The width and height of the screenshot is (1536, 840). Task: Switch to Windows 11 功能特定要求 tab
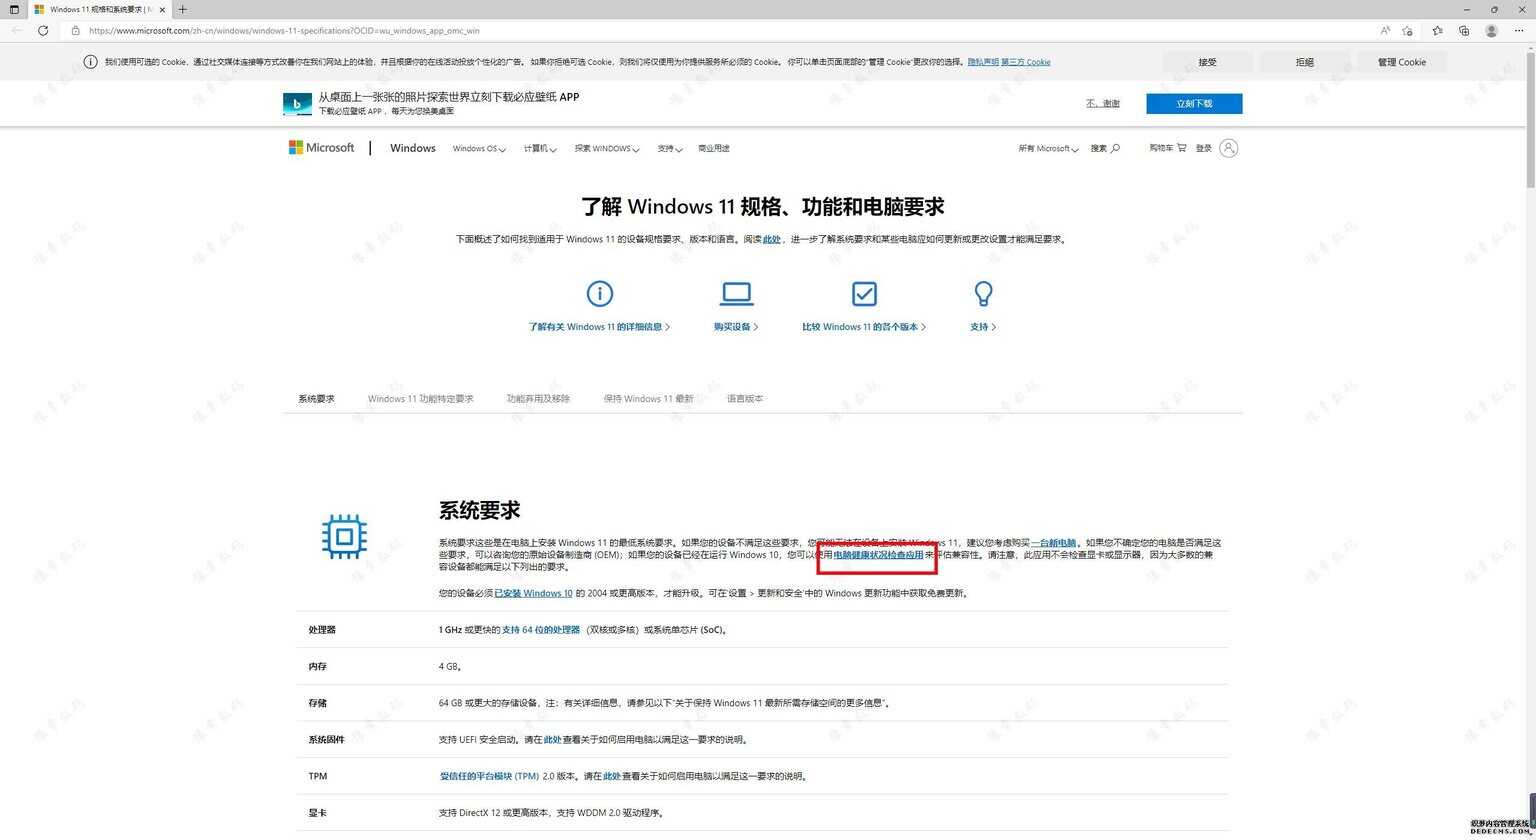[x=420, y=398]
